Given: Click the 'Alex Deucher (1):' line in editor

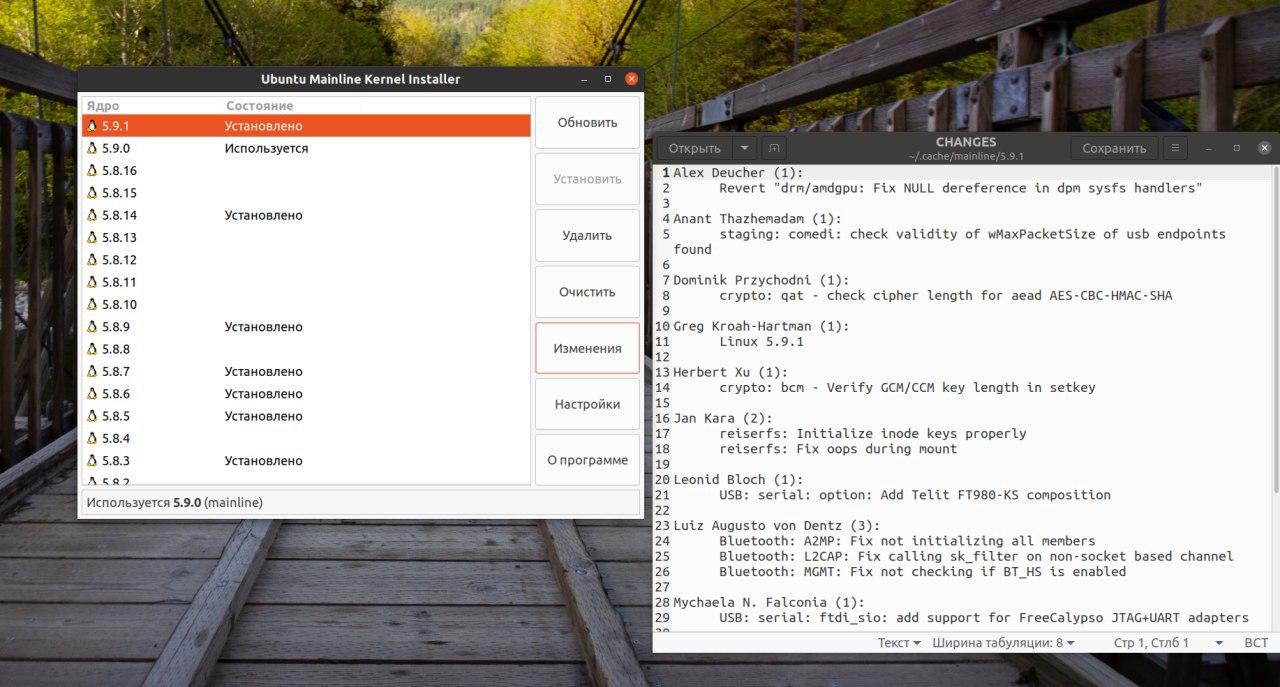Looking at the screenshot, I should 738,173.
